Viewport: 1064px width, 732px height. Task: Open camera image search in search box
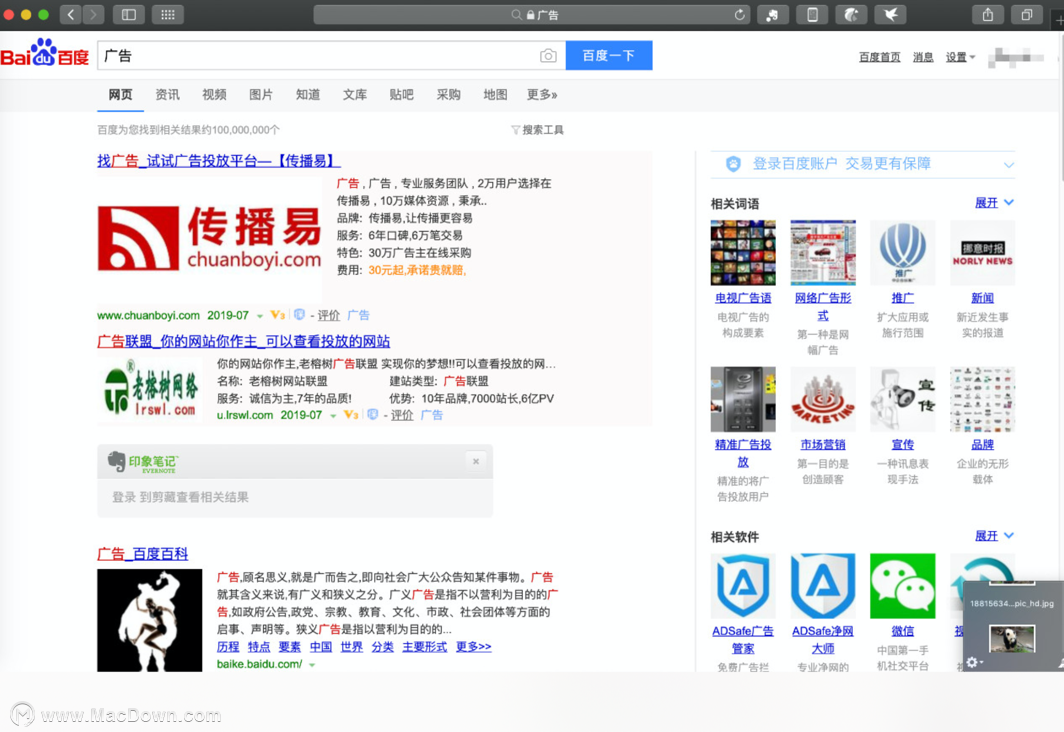click(x=548, y=56)
